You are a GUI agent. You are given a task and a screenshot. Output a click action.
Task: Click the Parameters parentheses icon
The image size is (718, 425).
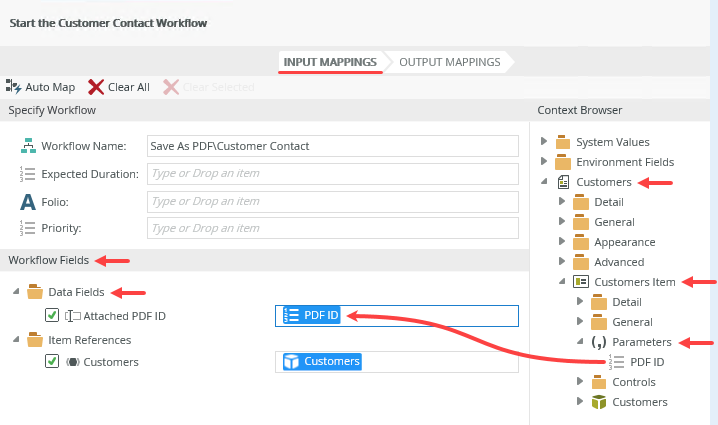[599, 342]
